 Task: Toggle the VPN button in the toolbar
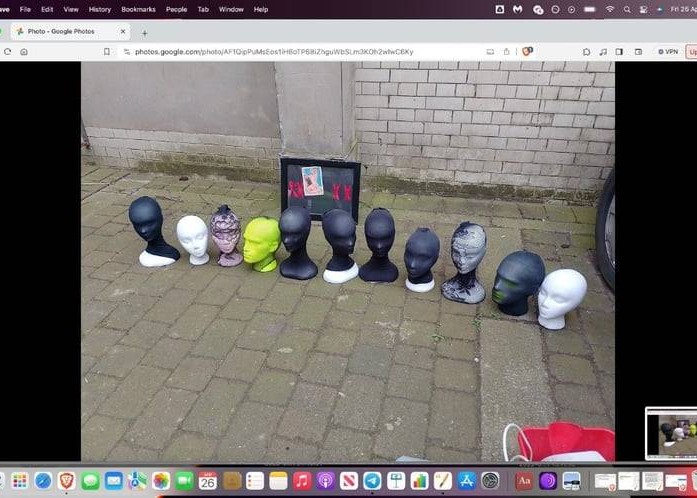tap(667, 51)
